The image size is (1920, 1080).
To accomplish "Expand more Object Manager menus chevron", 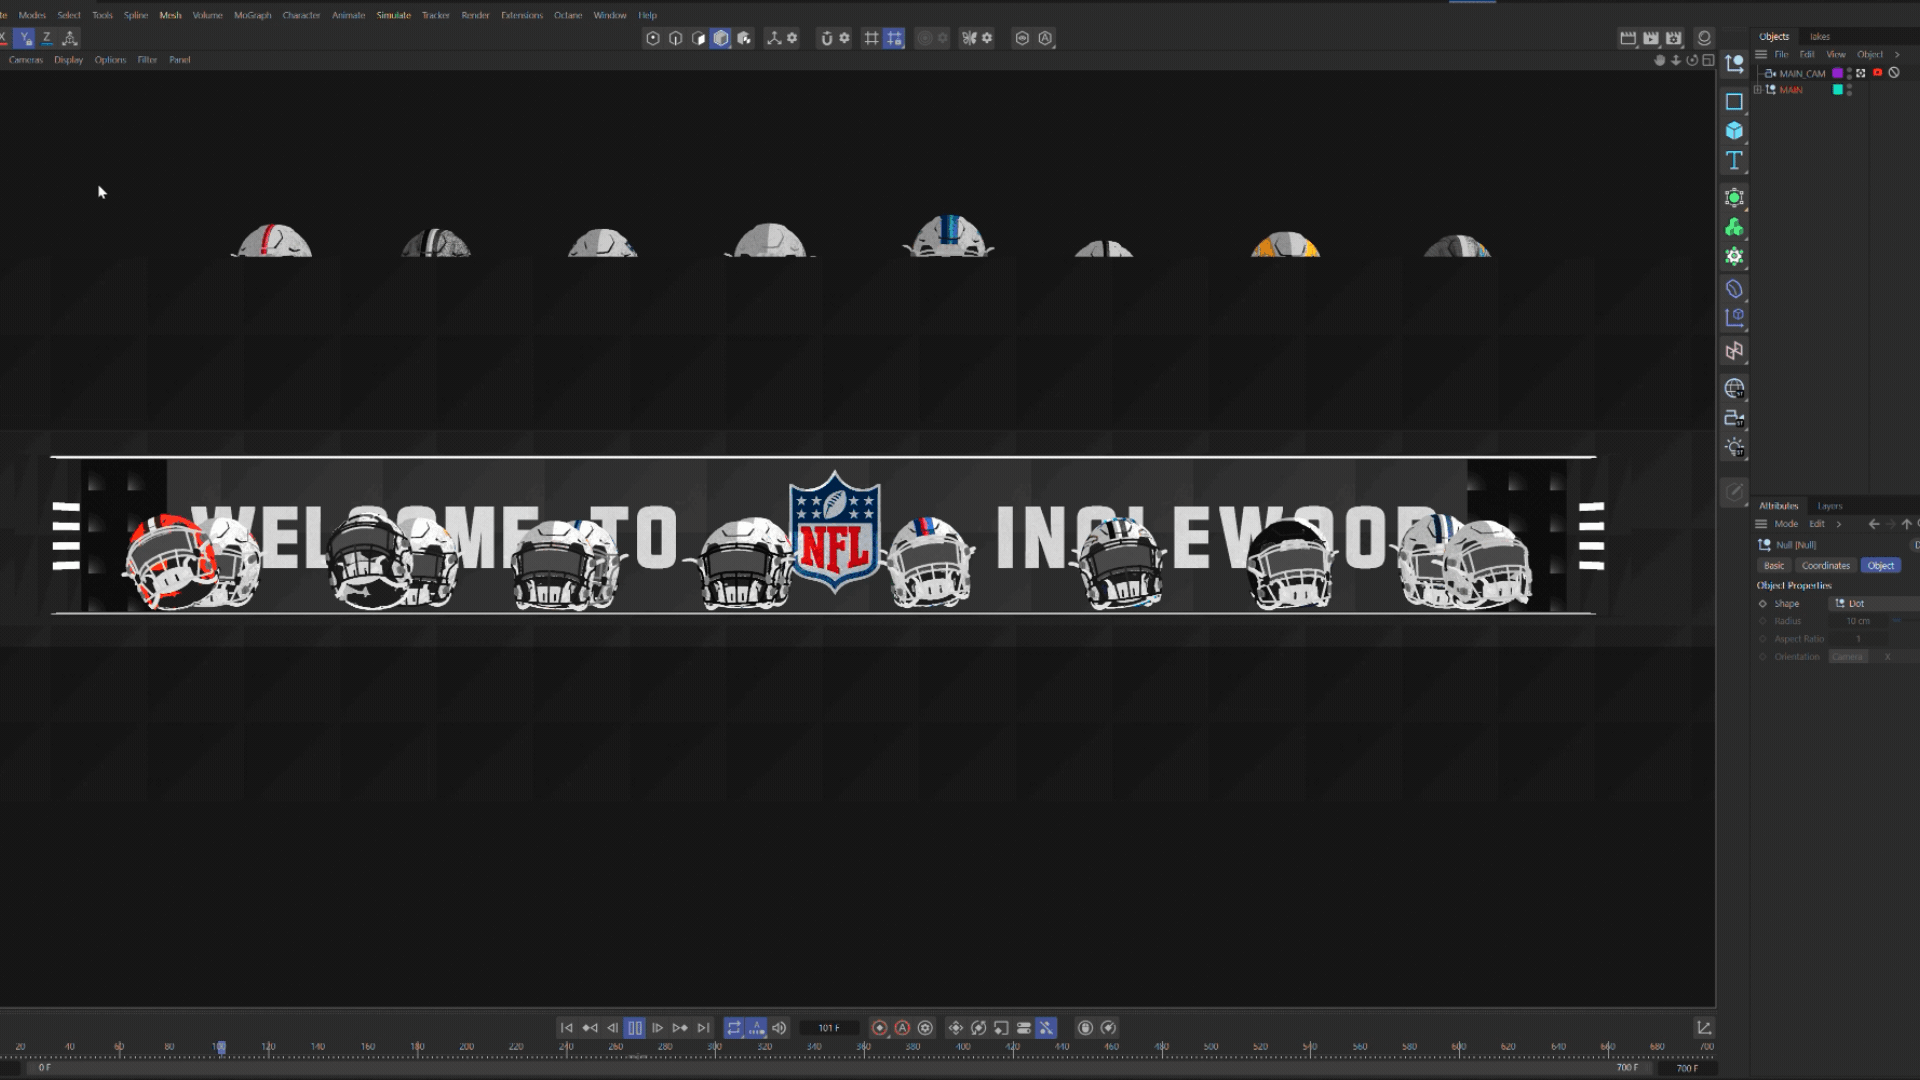I will point(1897,55).
